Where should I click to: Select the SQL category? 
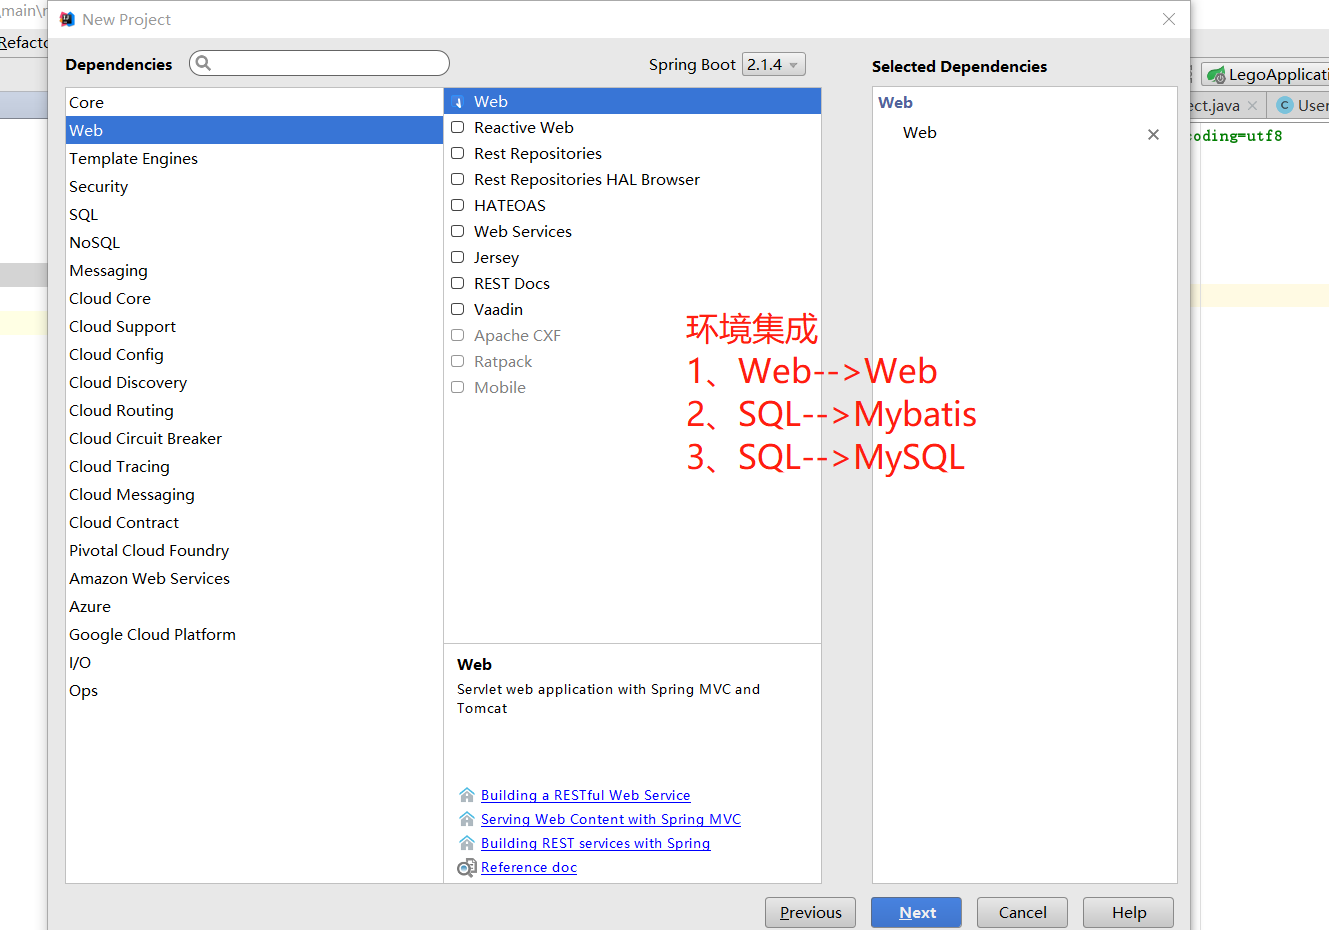click(x=254, y=214)
